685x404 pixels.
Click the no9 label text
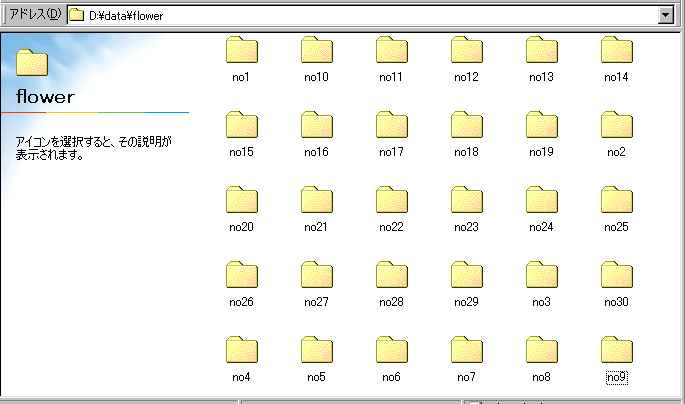[x=616, y=377]
